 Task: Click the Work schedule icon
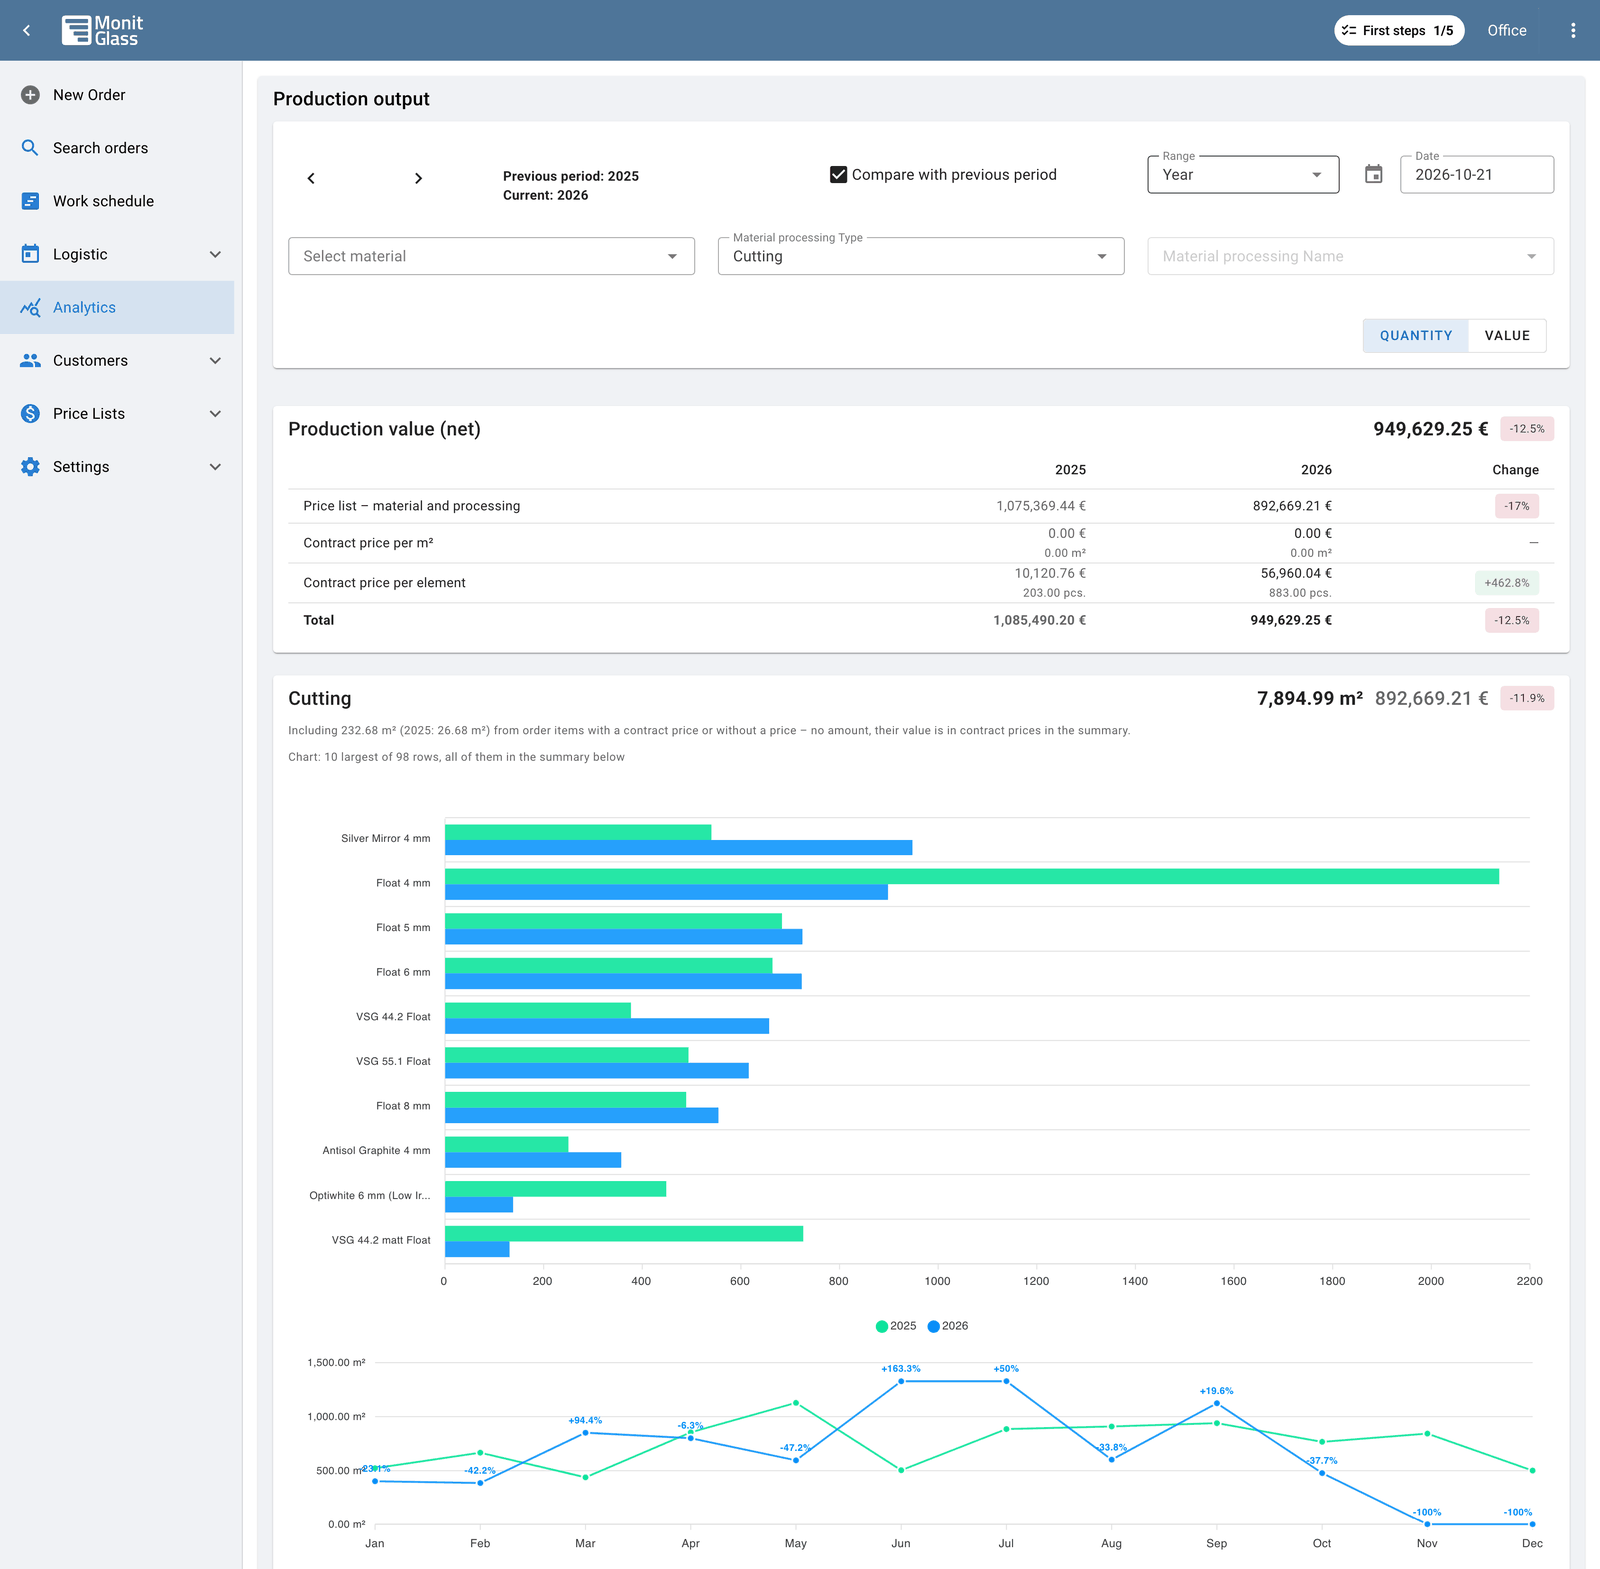tap(31, 201)
